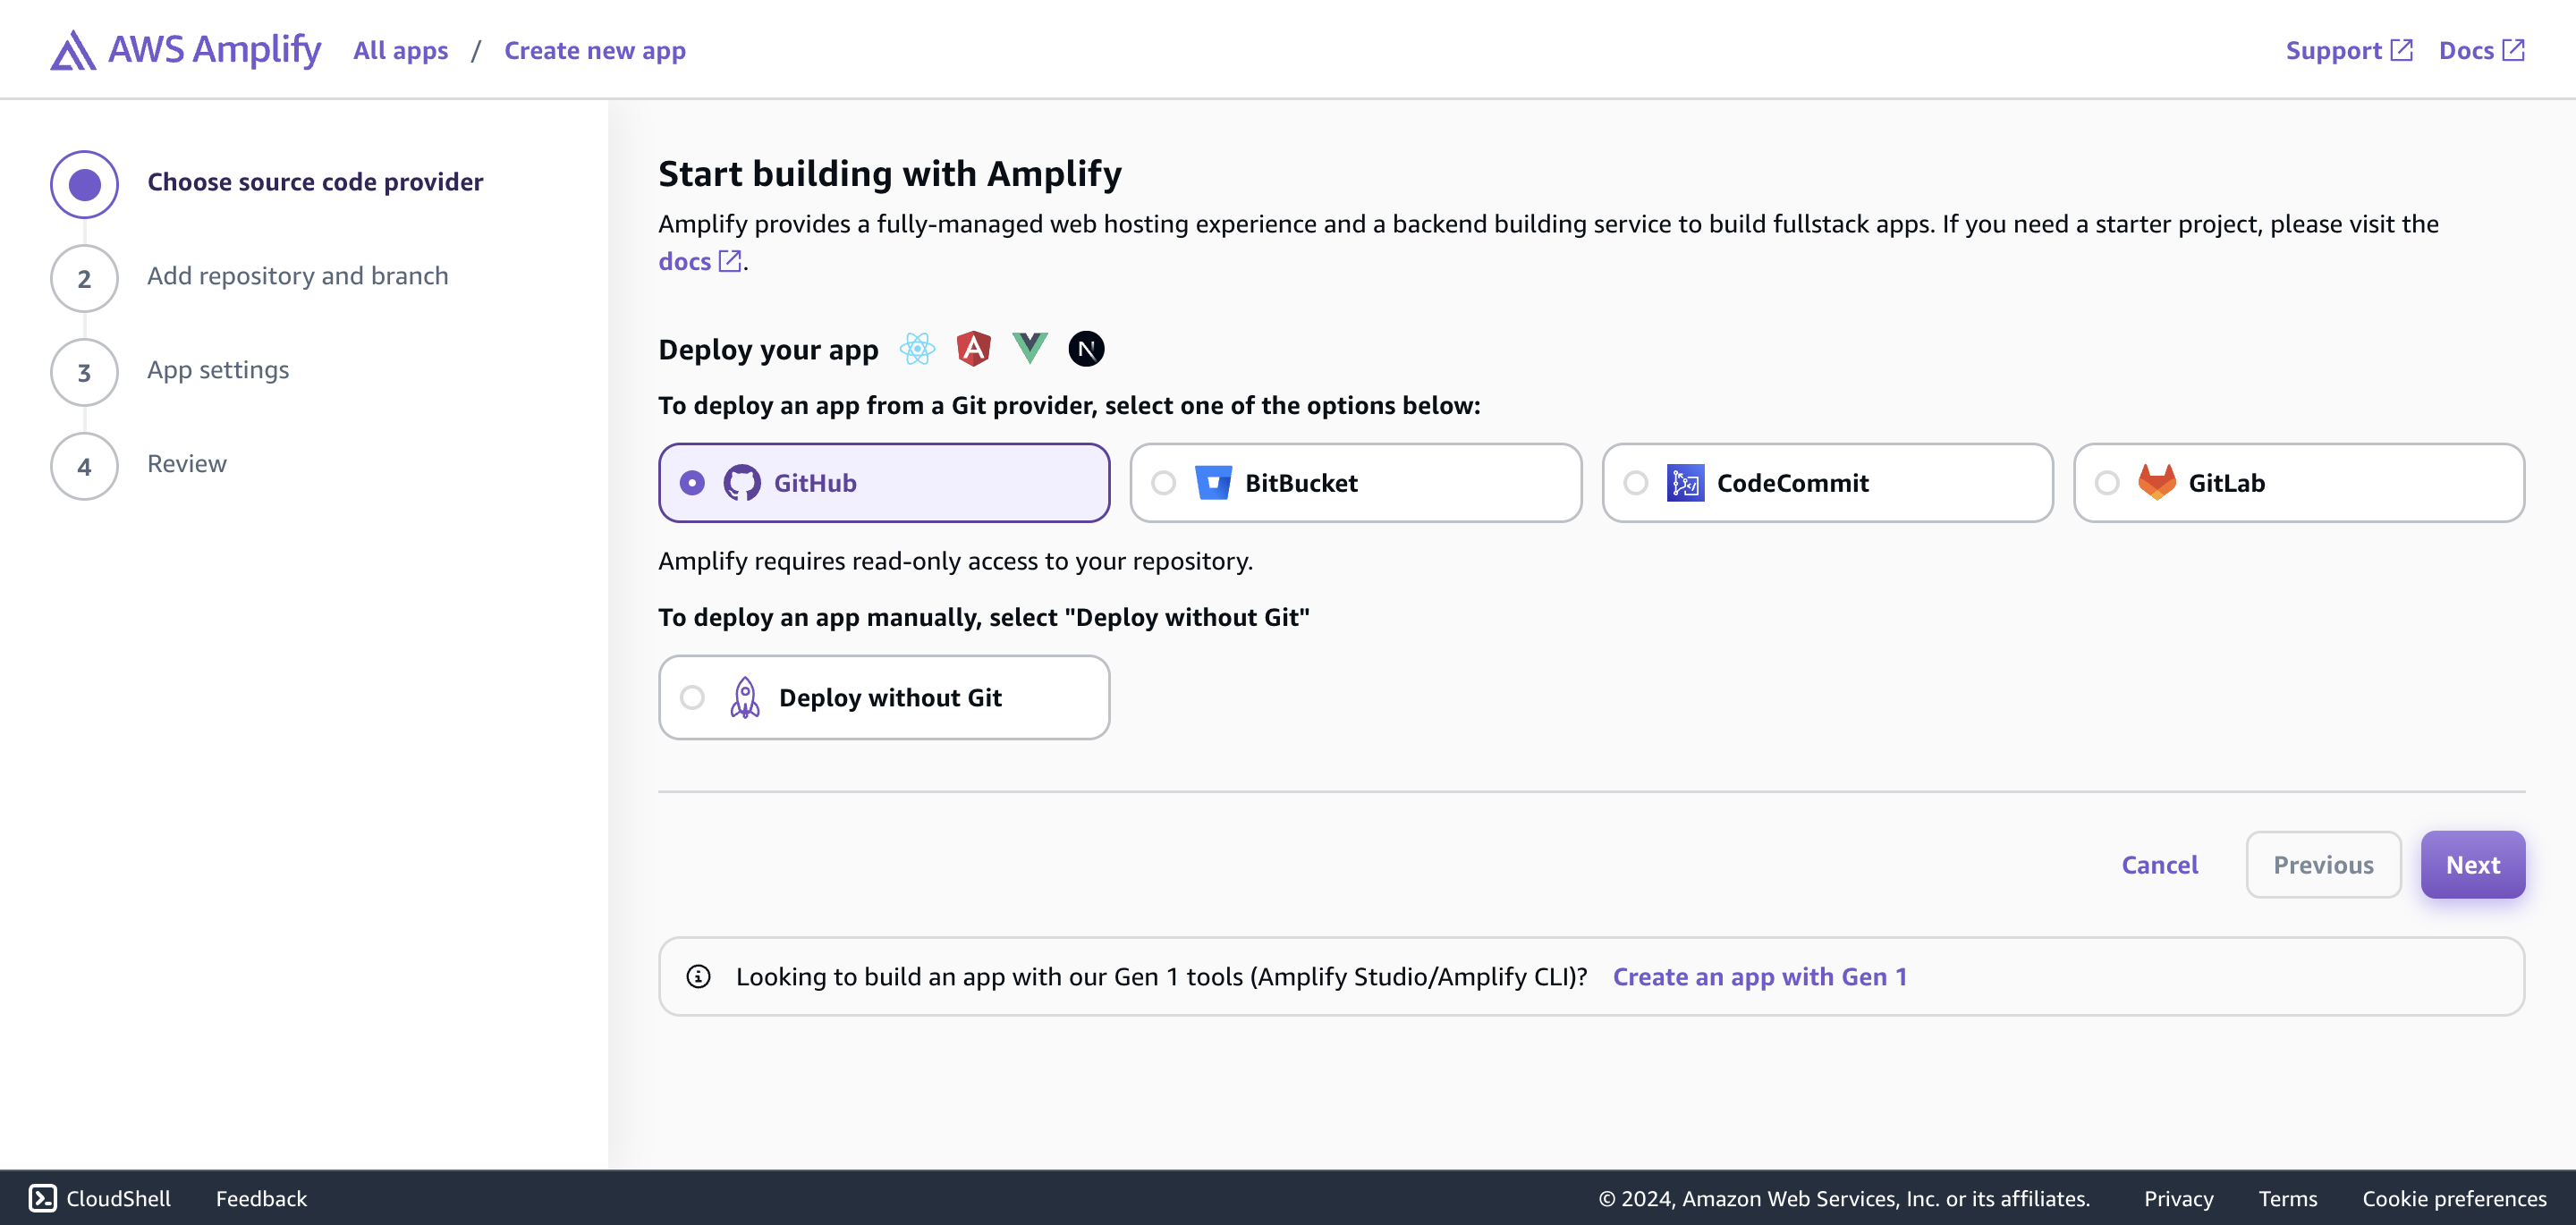This screenshot has height=1225, width=2576.
Task: Click the GitHub octocat icon
Action: tap(742, 483)
